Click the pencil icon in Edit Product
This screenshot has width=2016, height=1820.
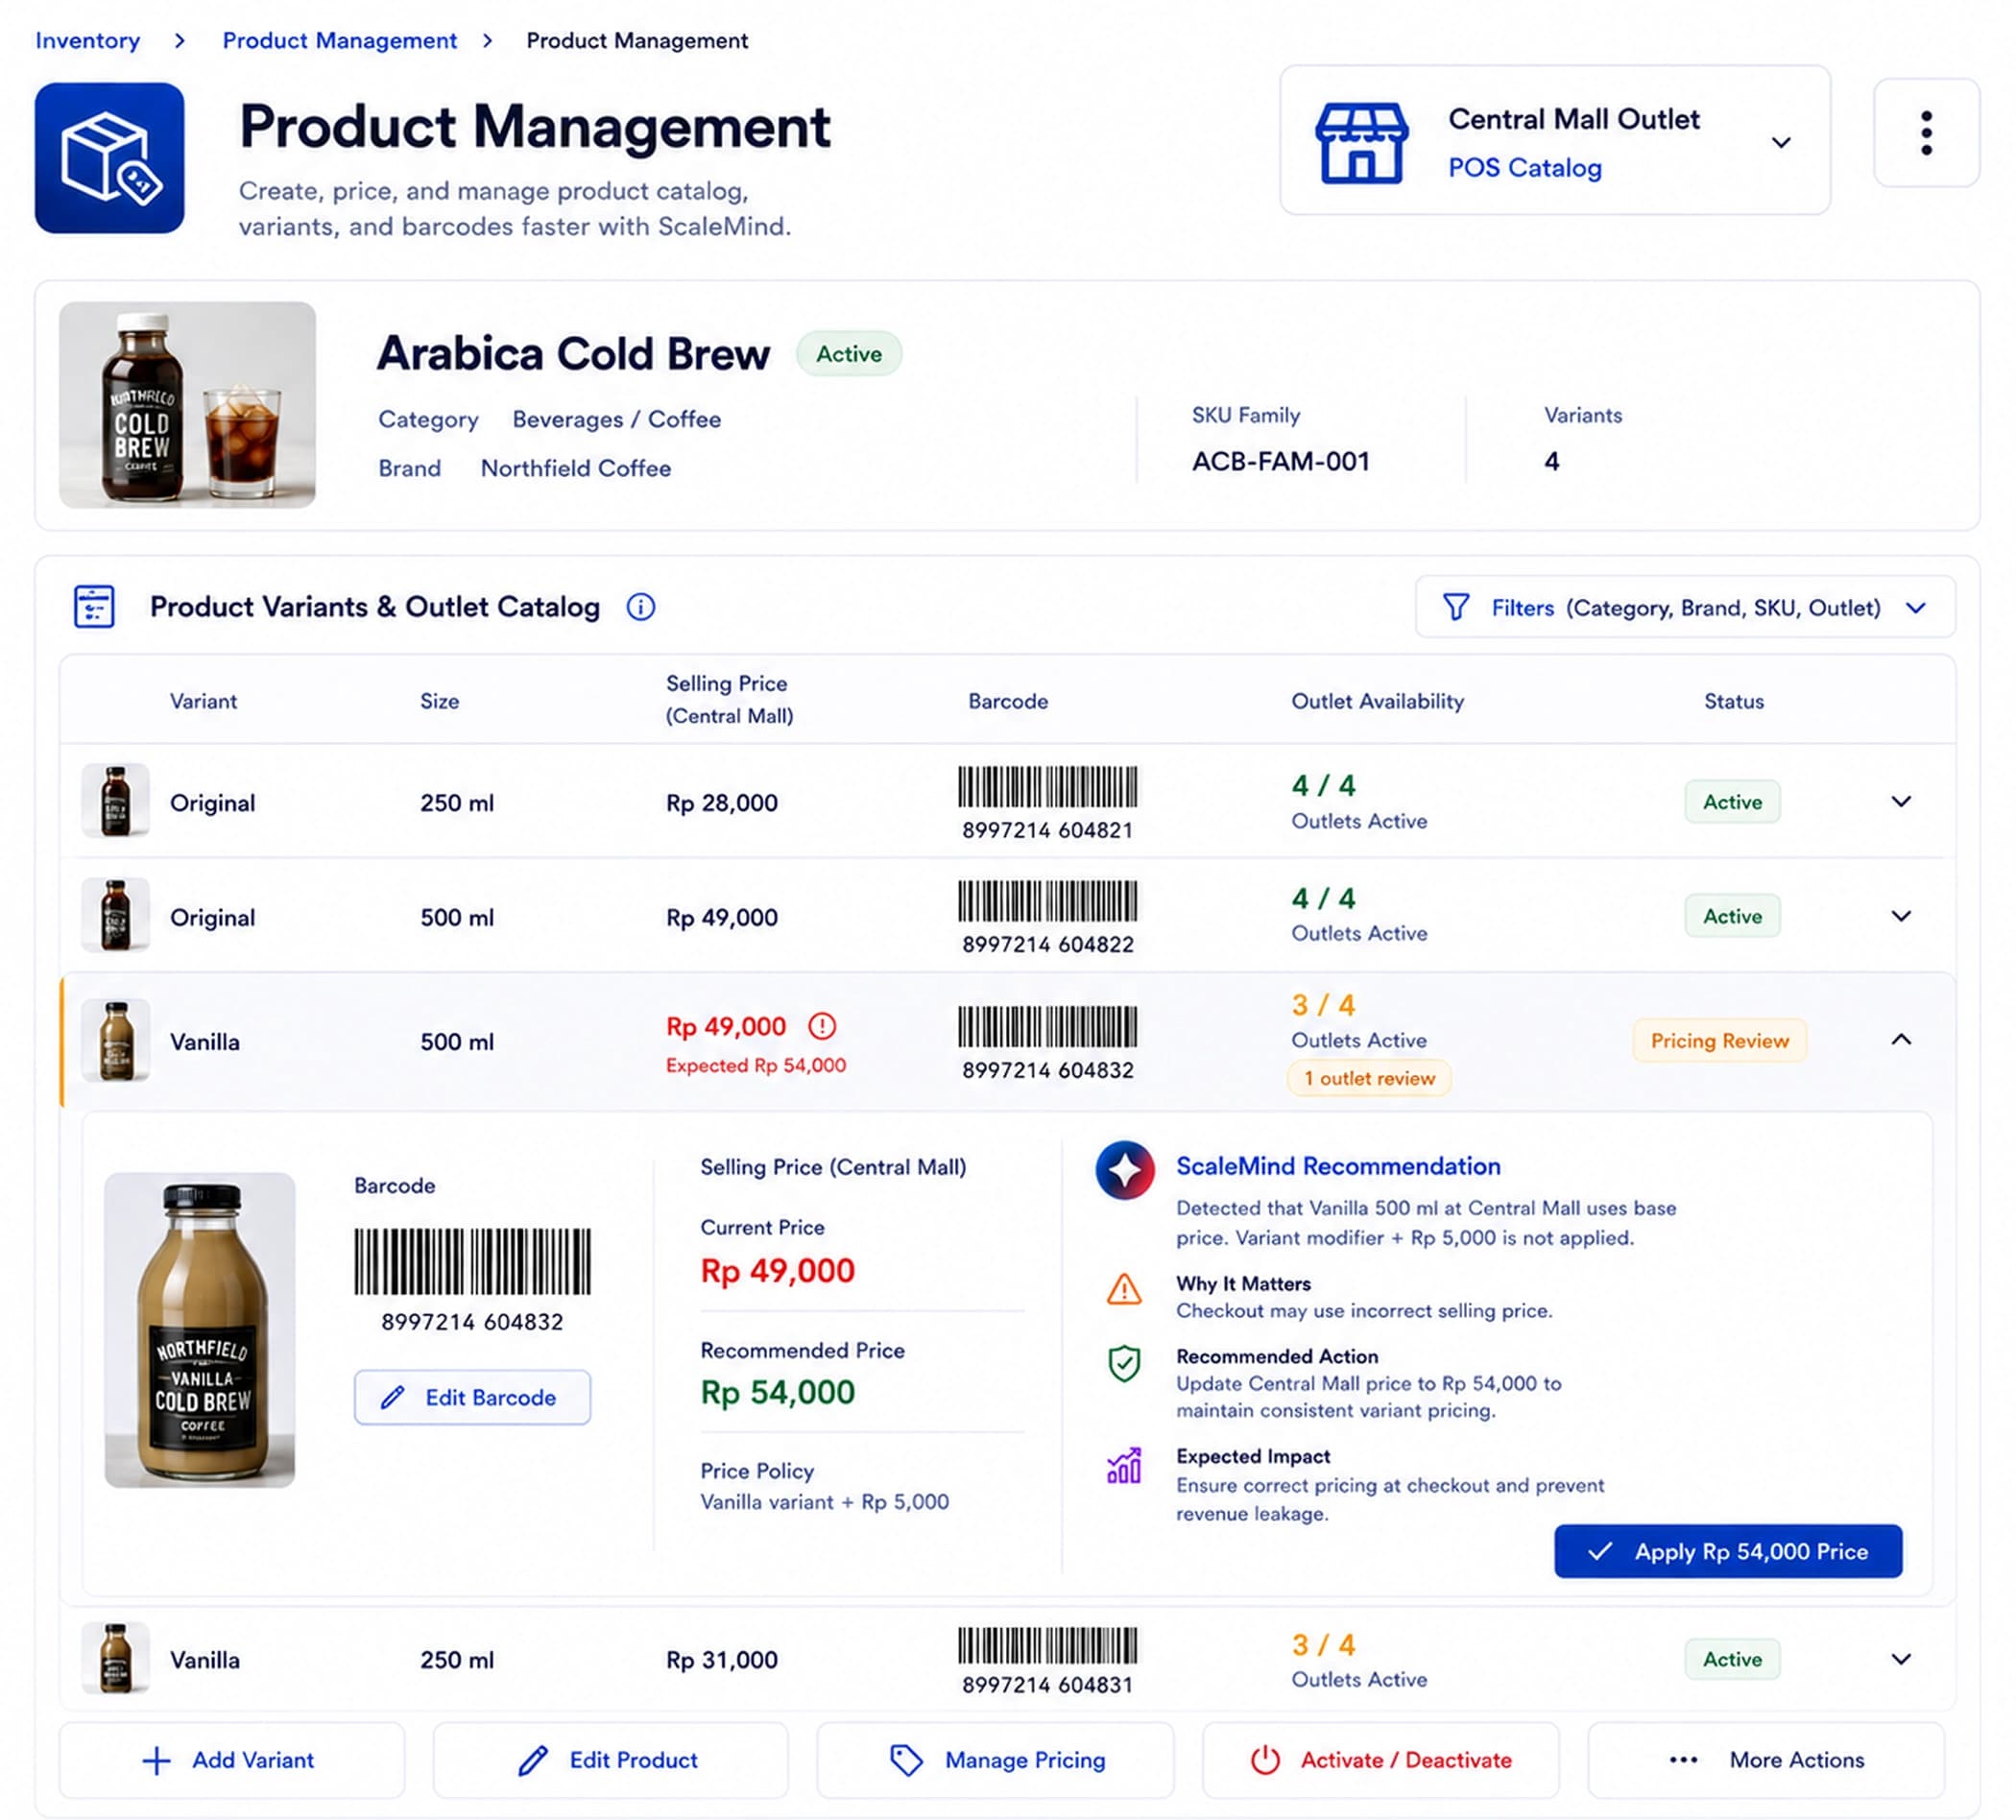(533, 1761)
